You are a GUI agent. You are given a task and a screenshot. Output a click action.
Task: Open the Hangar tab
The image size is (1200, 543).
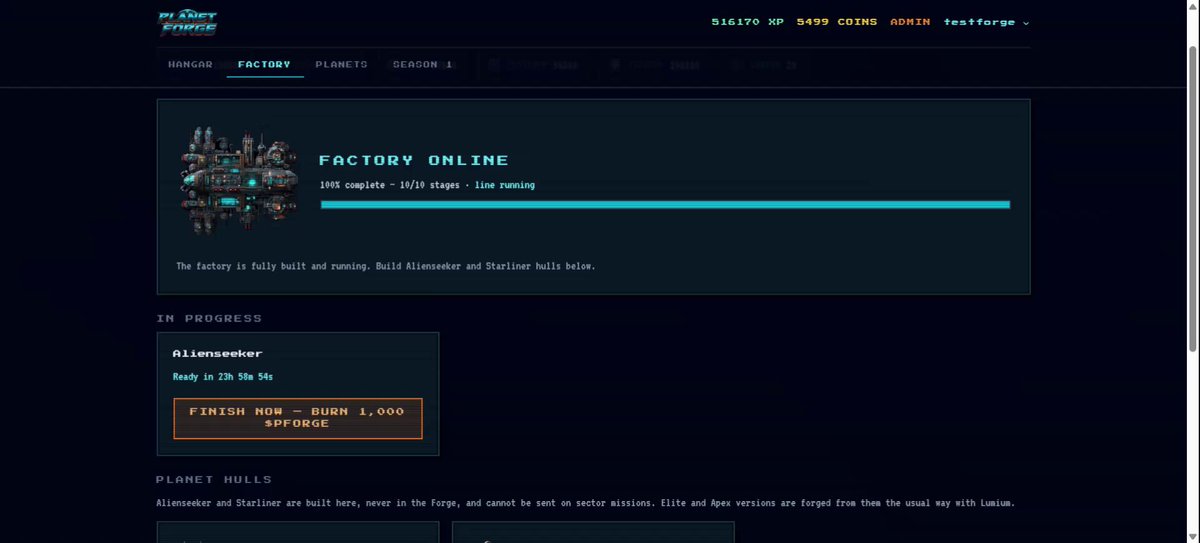190,64
